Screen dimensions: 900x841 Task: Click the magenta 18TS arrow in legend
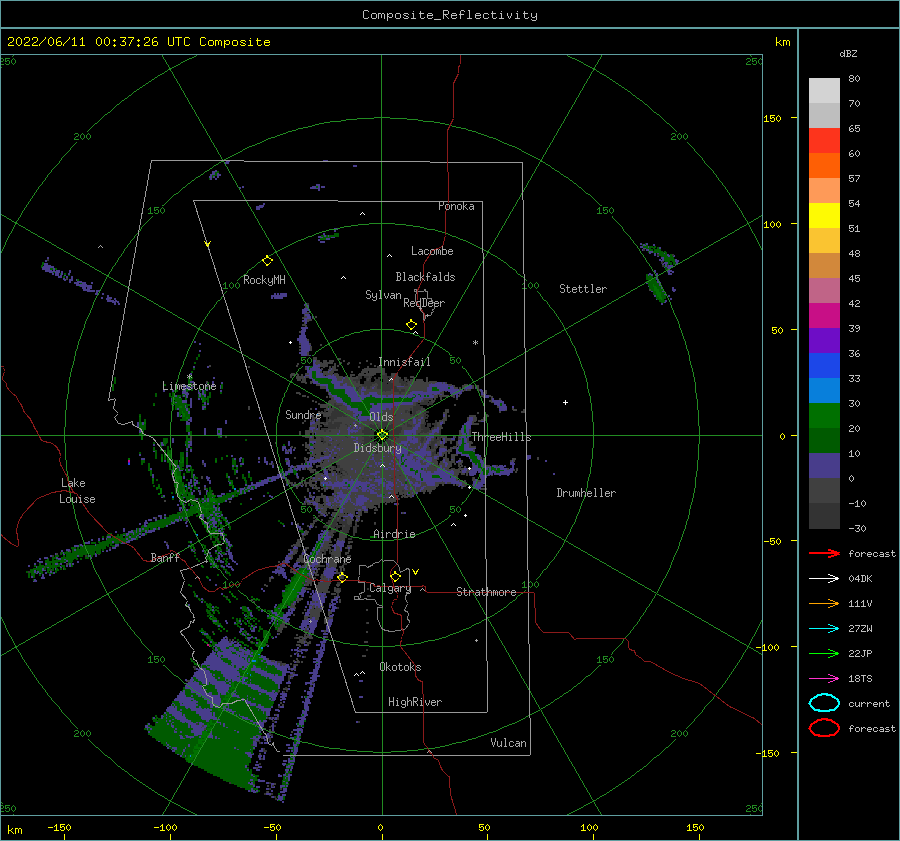824,679
